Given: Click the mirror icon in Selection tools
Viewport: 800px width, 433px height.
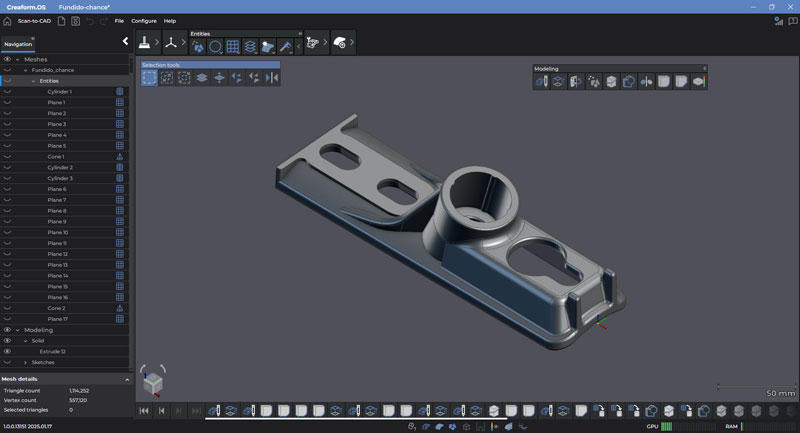Looking at the screenshot, I should [x=272, y=78].
